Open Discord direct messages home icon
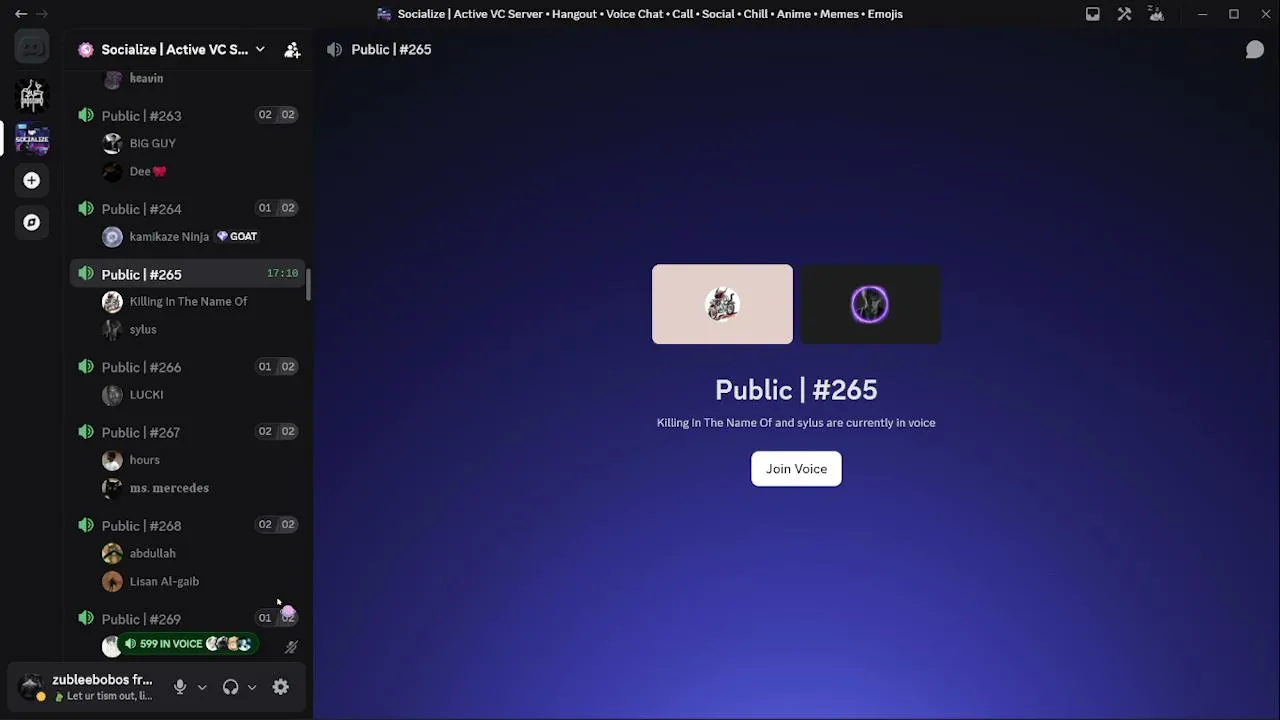The width and height of the screenshot is (1280, 720). click(32, 47)
